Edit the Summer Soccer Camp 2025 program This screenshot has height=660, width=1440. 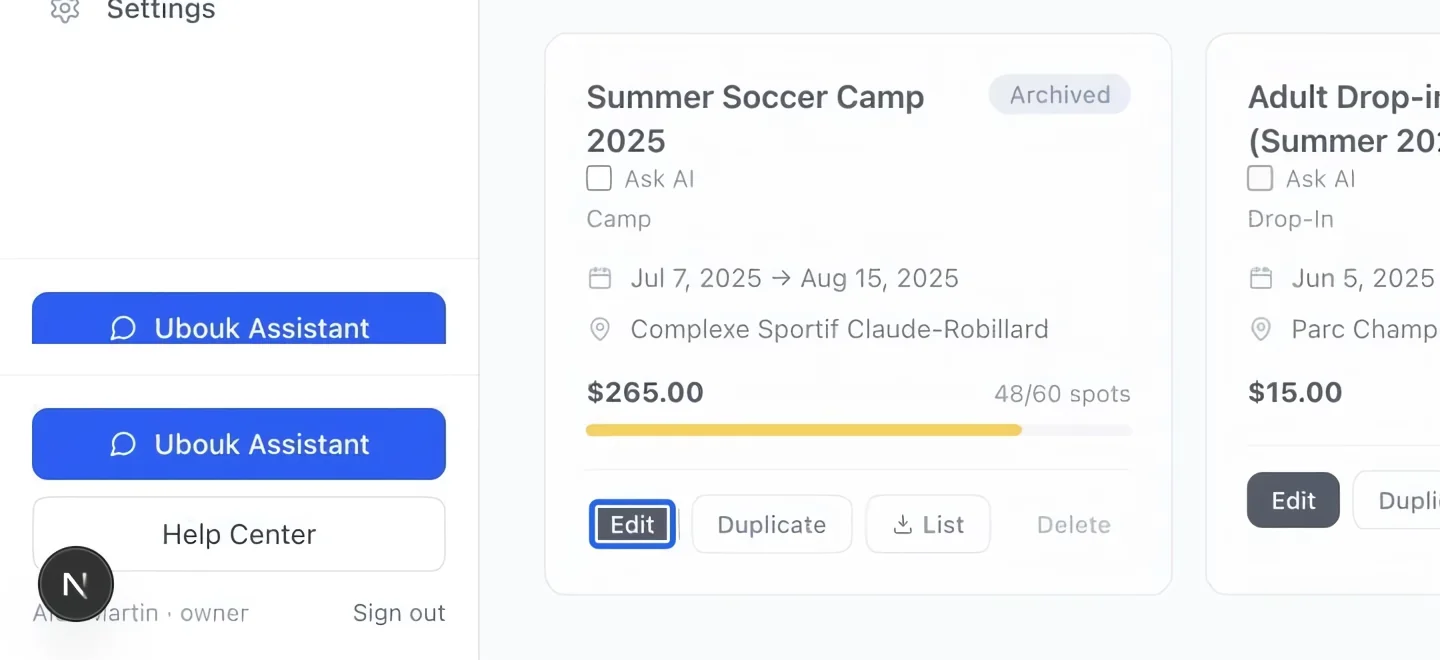coord(632,524)
